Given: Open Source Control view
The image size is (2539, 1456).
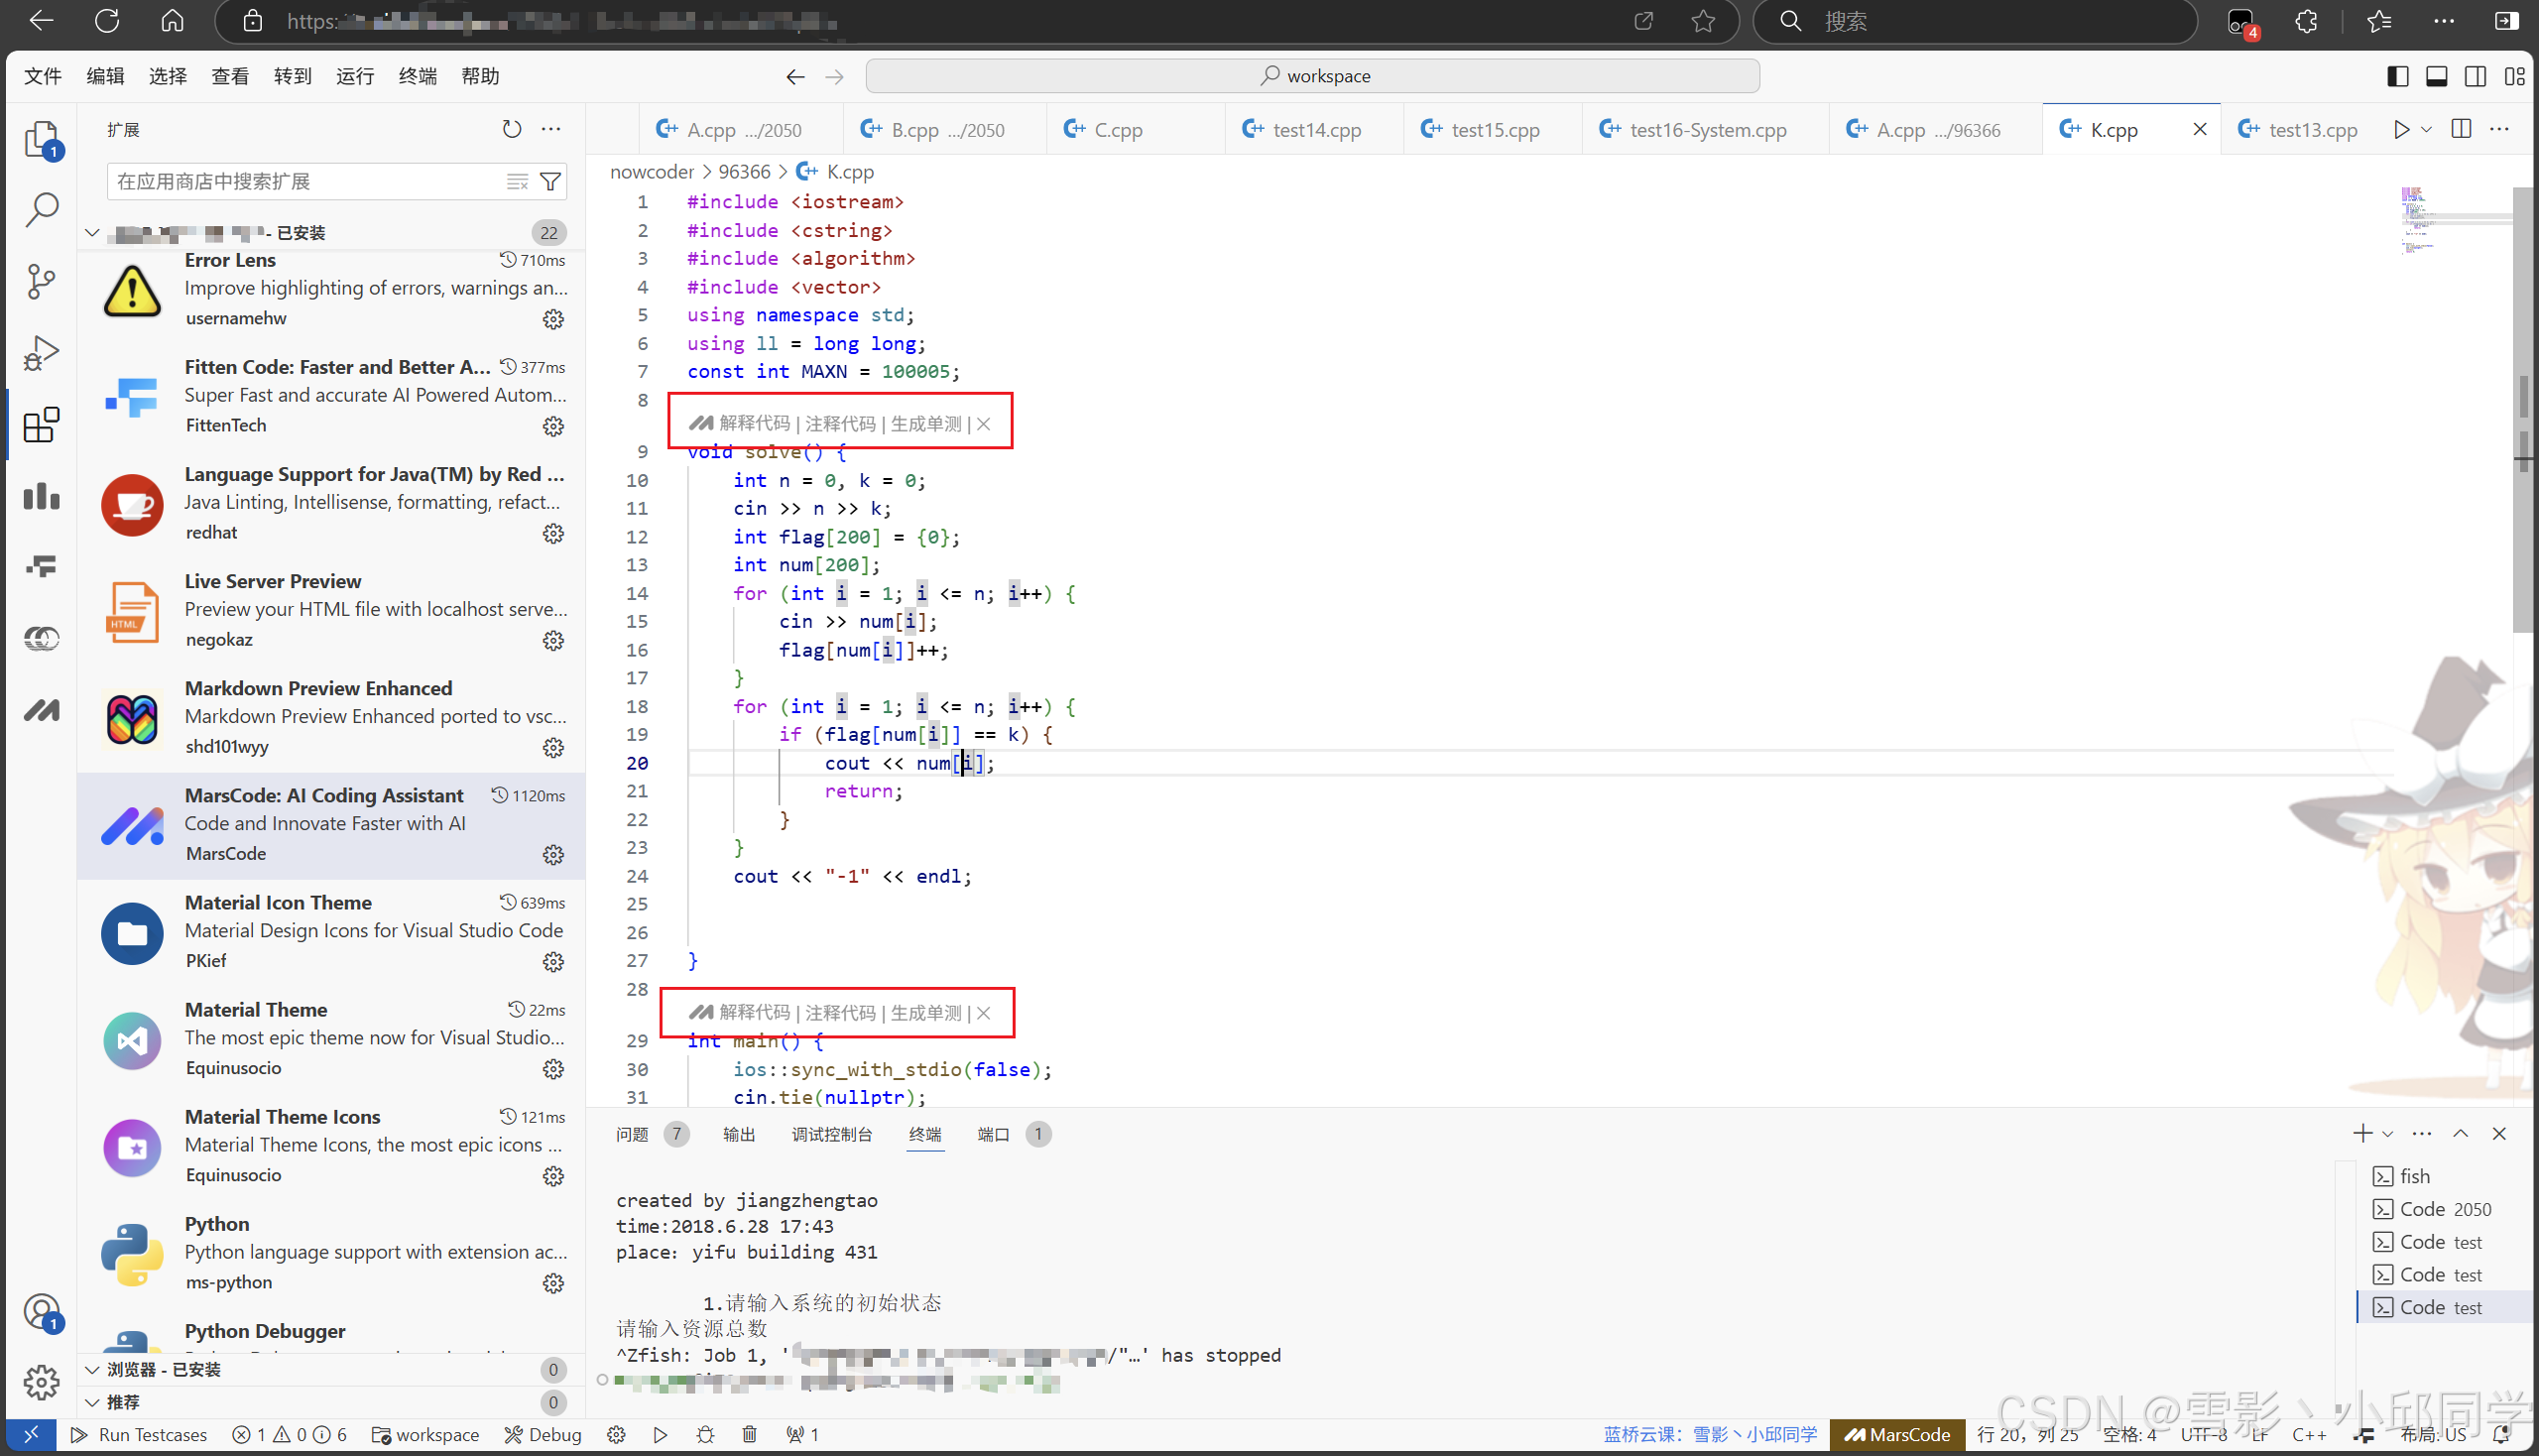Looking at the screenshot, I should click(41, 281).
